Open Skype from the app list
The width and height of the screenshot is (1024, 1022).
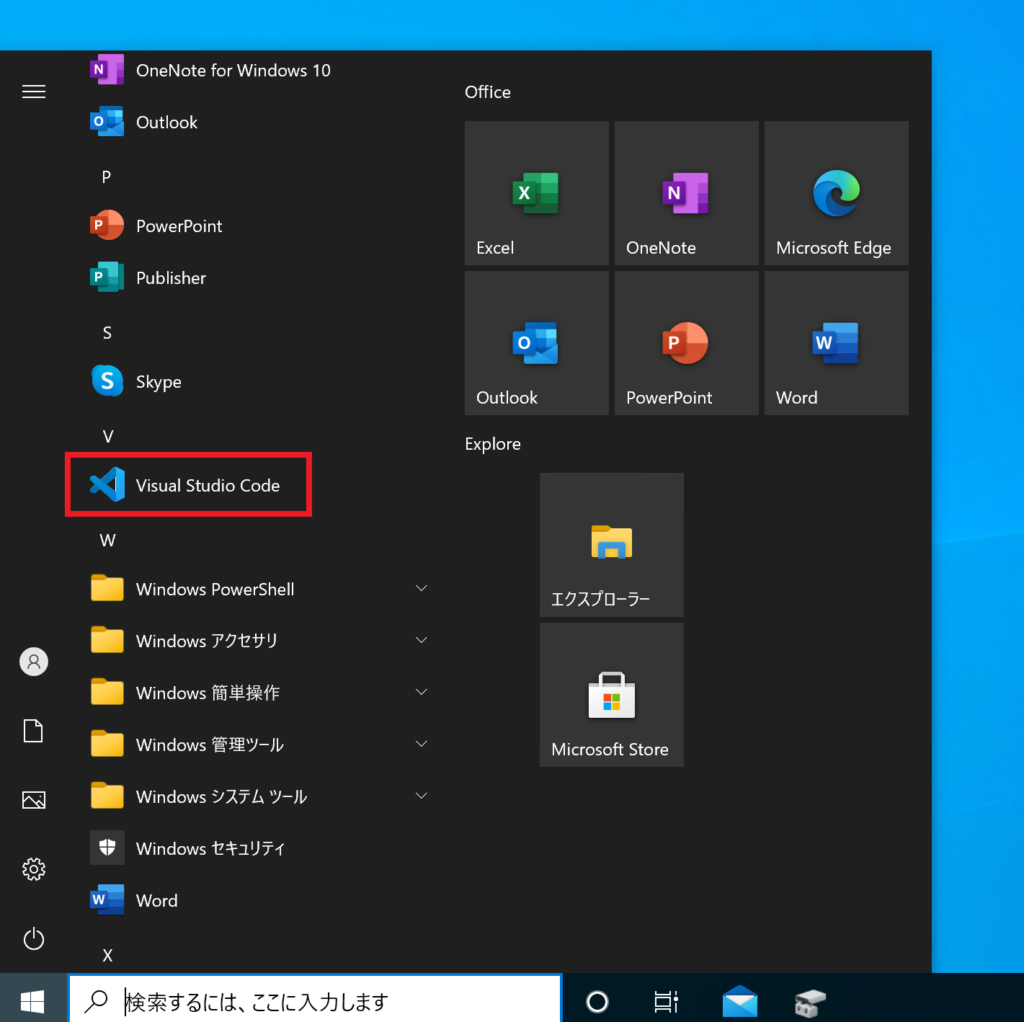click(256, 381)
